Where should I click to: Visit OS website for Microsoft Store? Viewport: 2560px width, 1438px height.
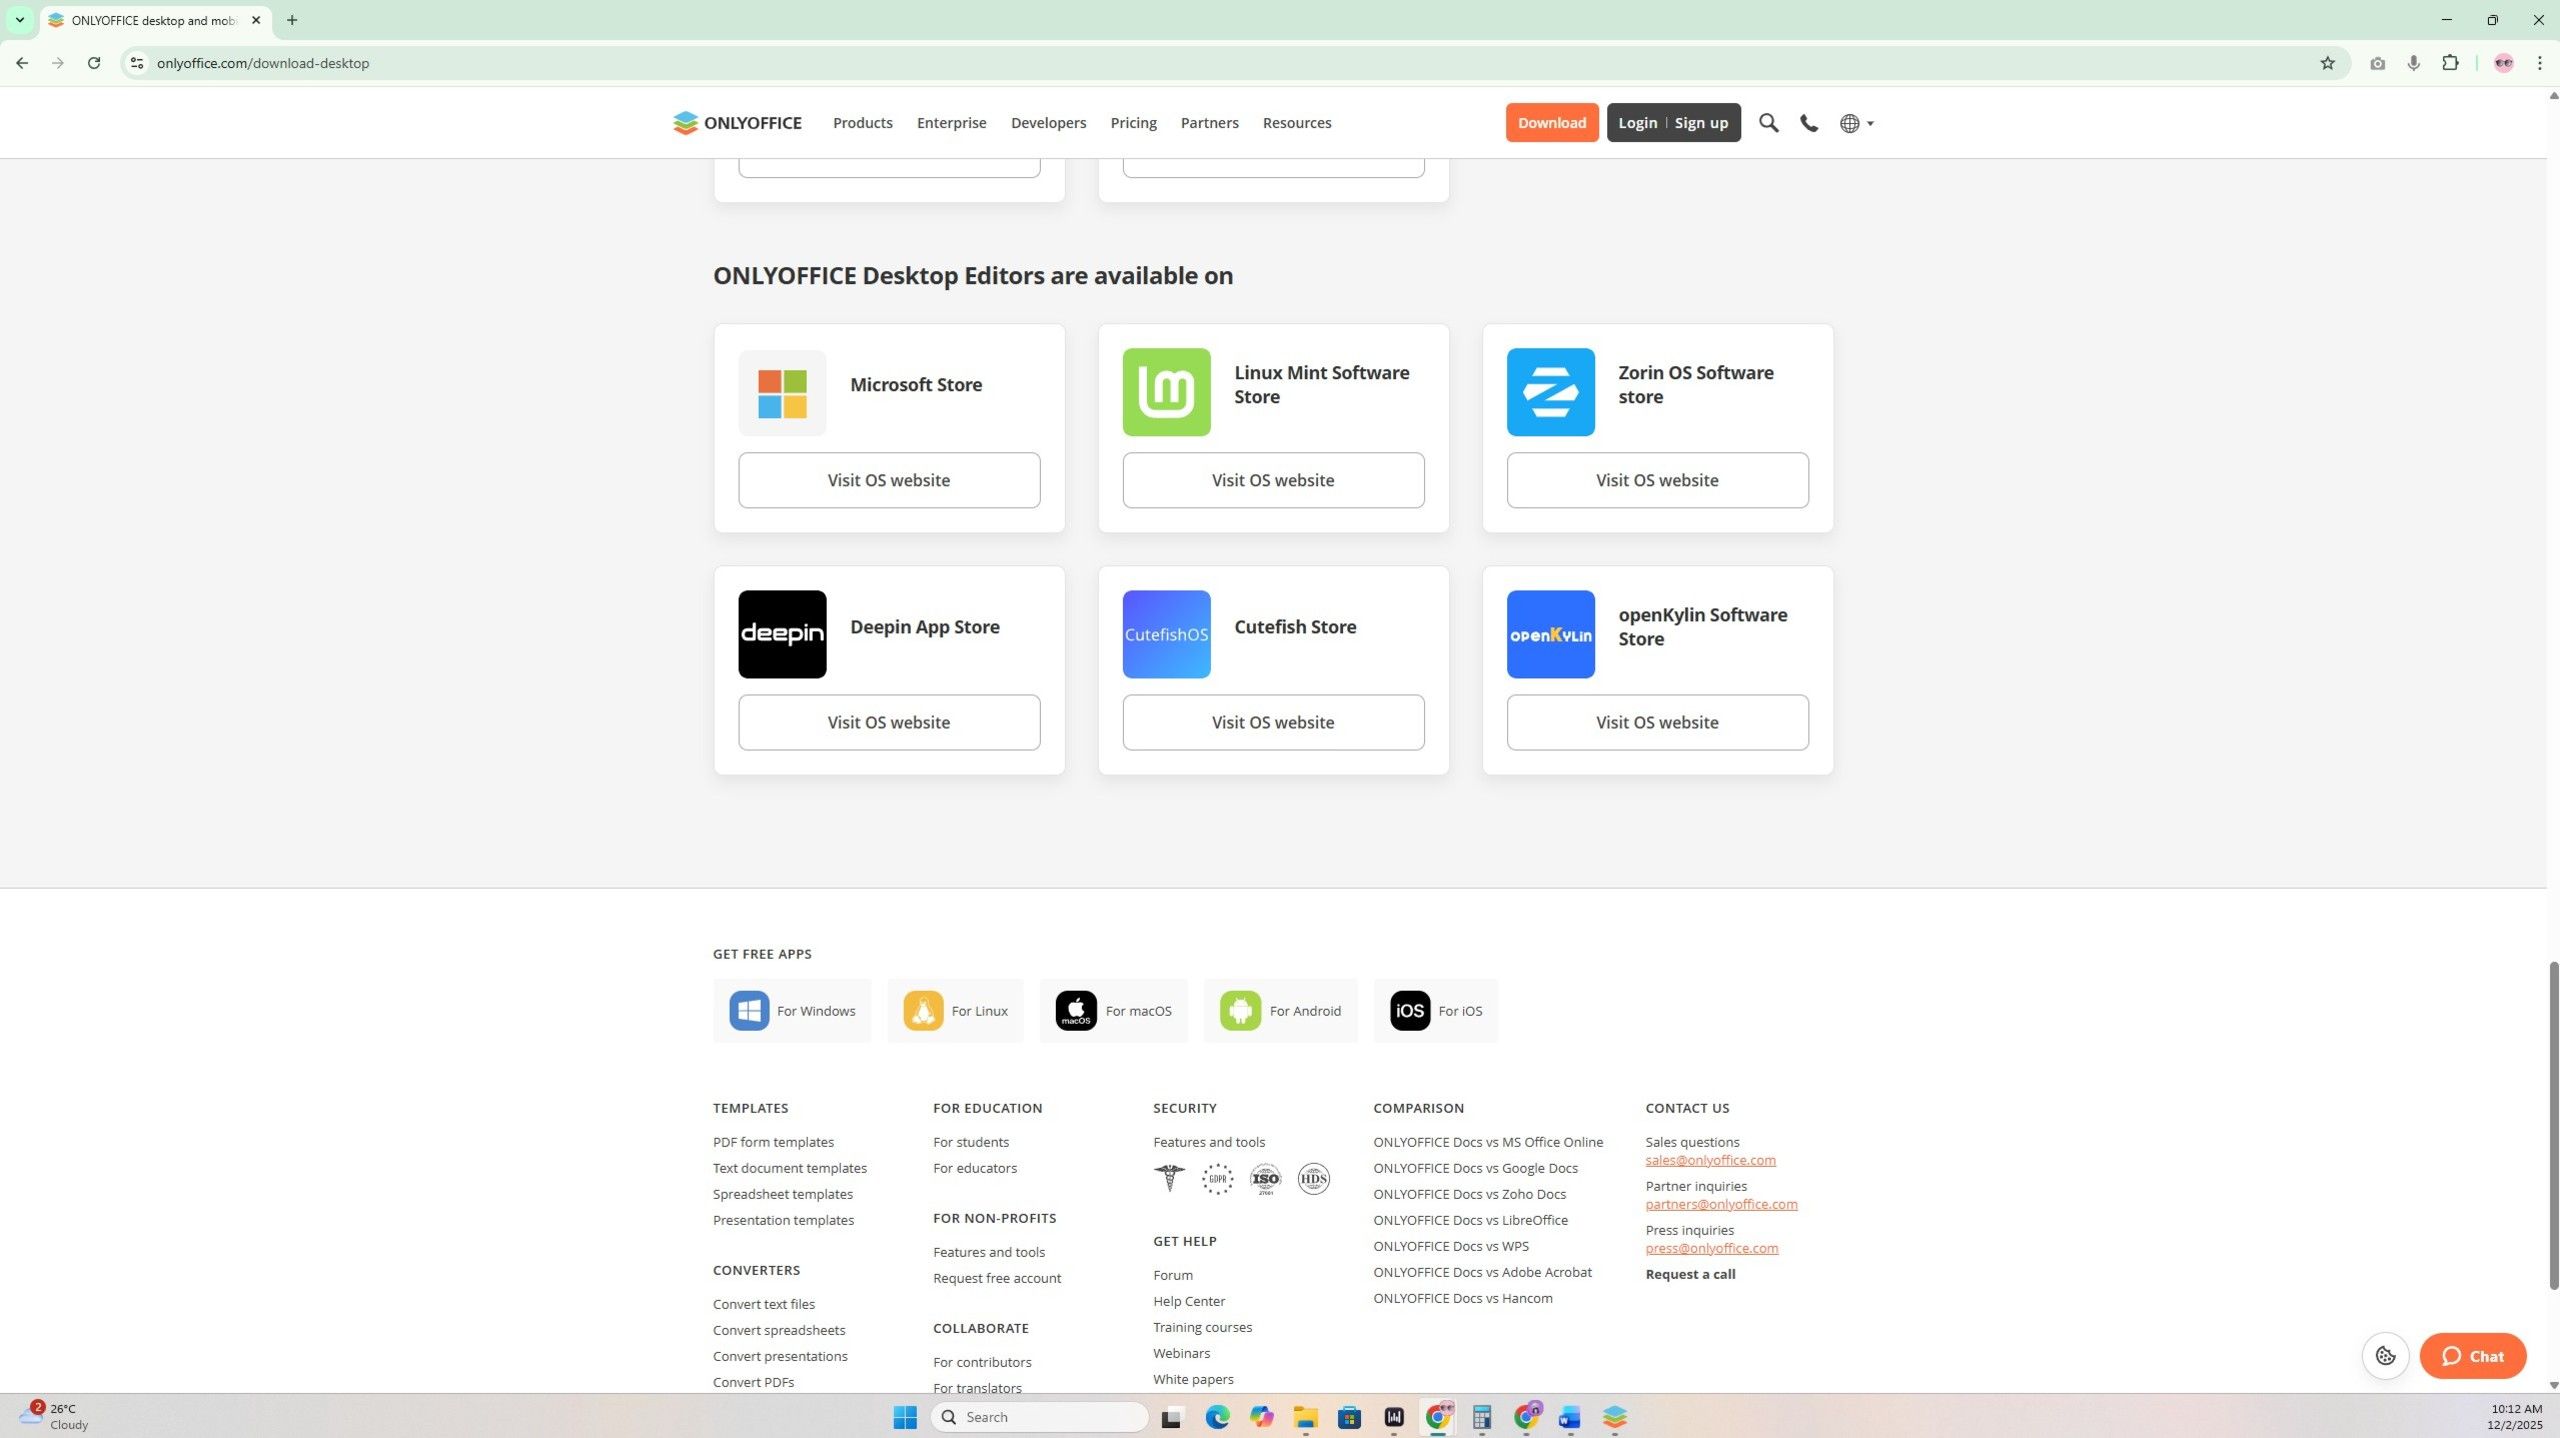click(x=888, y=480)
